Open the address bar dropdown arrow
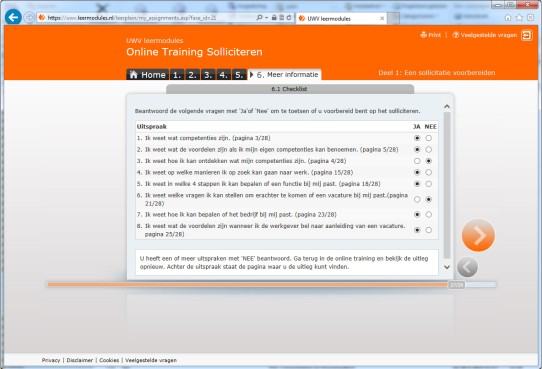The height and width of the screenshot is (369, 542). (267, 18)
